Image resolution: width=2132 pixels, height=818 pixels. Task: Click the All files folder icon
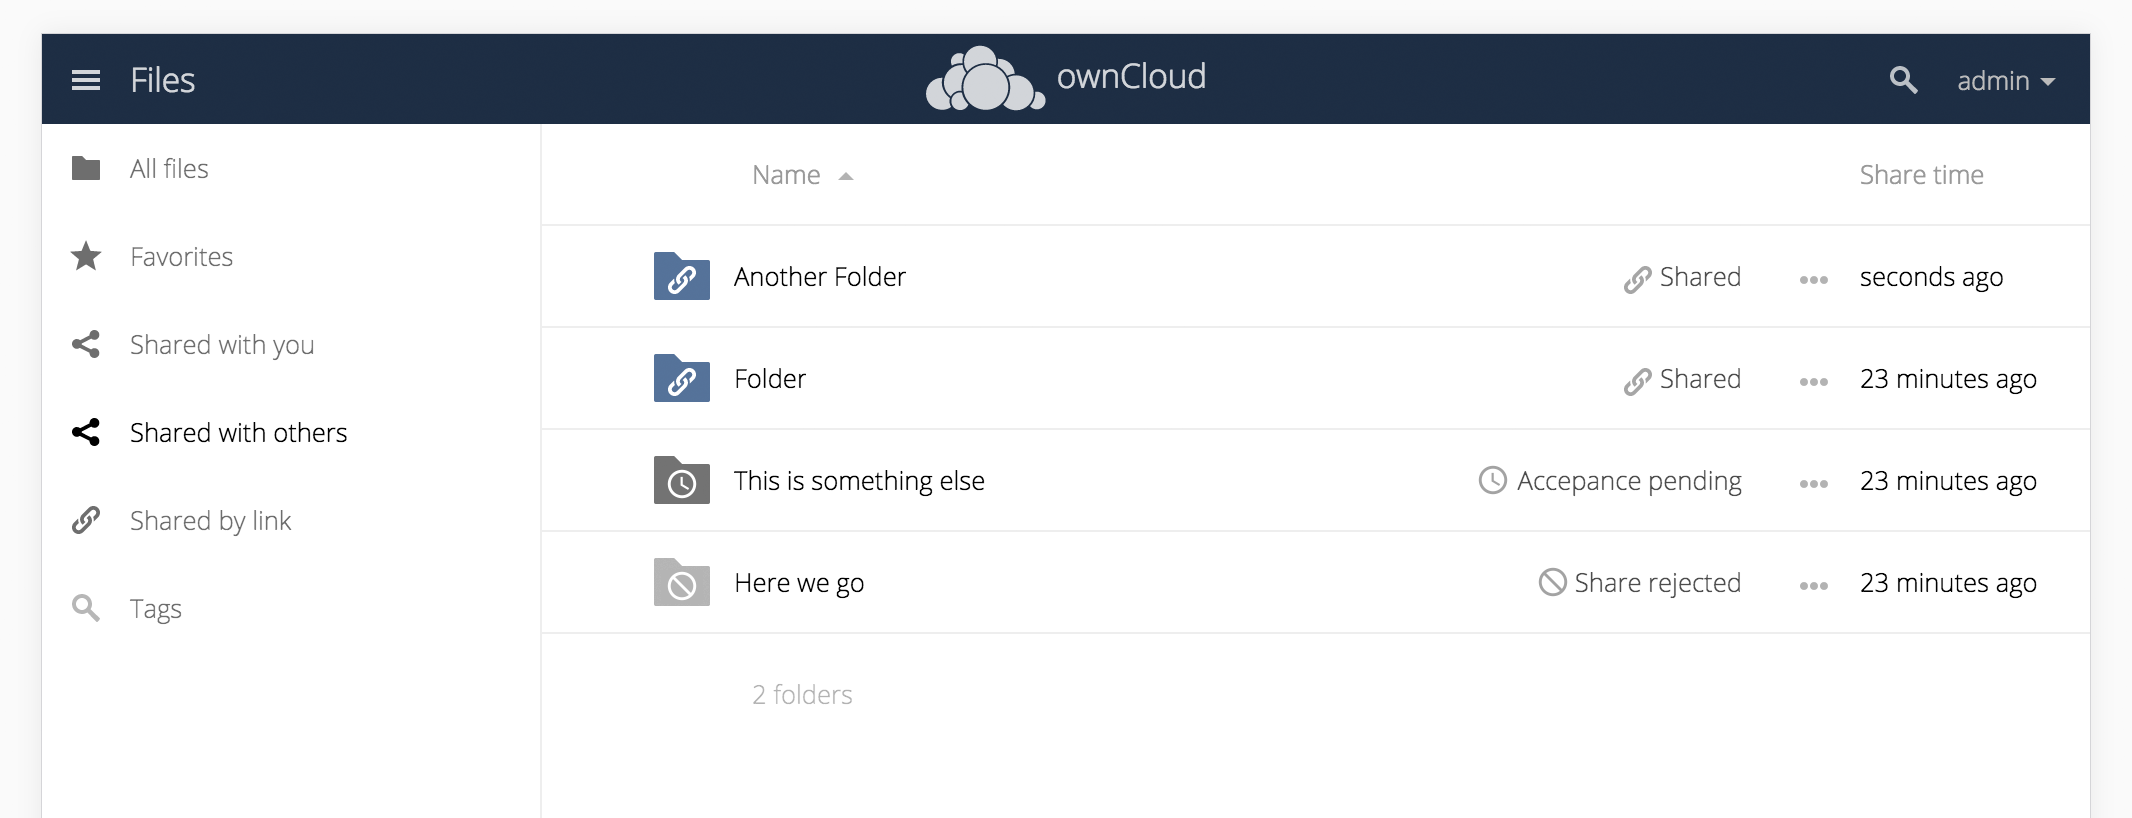coord(86,168)
